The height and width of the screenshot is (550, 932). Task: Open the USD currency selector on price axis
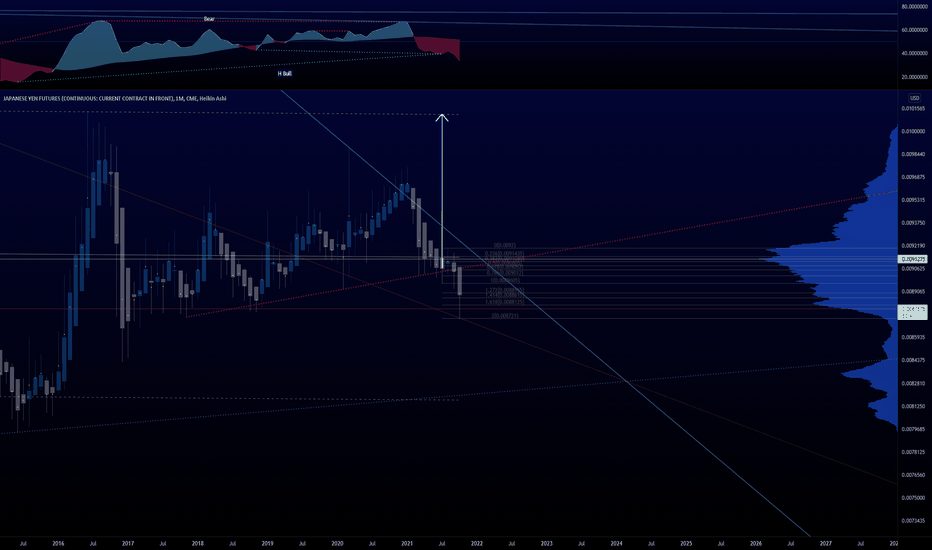(914, 98)
